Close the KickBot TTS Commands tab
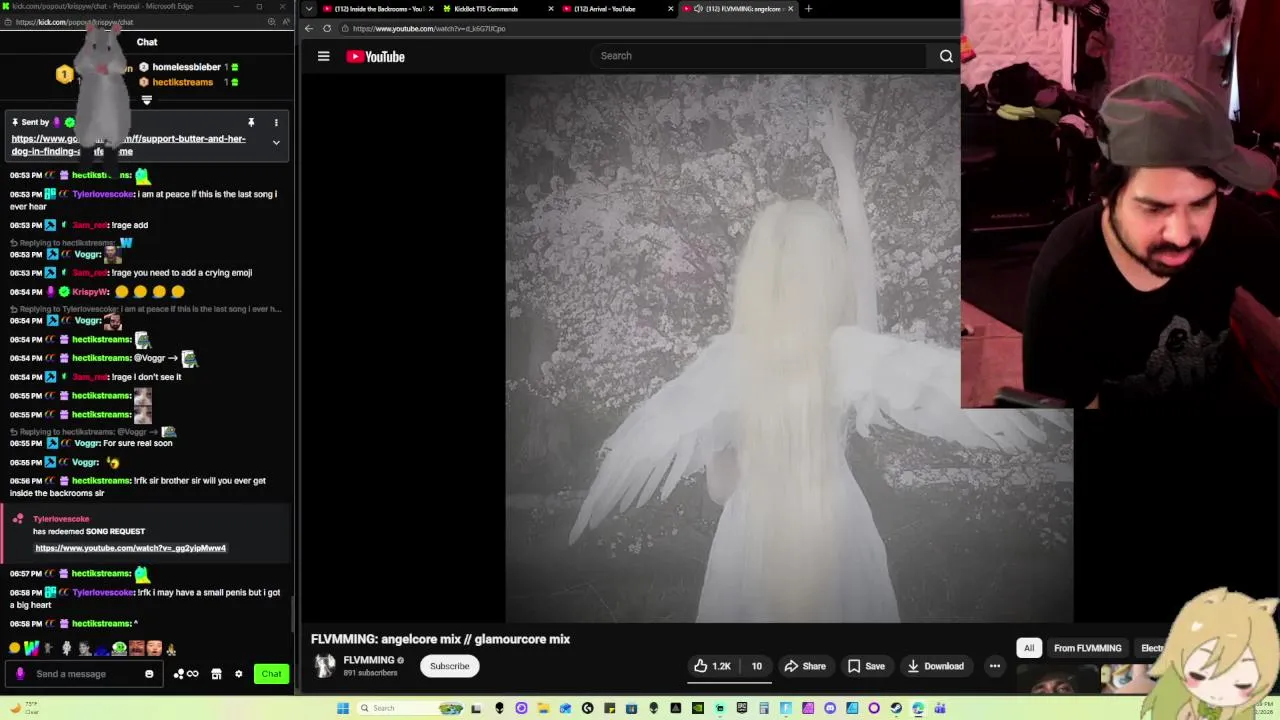The width and height of the screenshot is (1280, 720). (x=550, y=9)
